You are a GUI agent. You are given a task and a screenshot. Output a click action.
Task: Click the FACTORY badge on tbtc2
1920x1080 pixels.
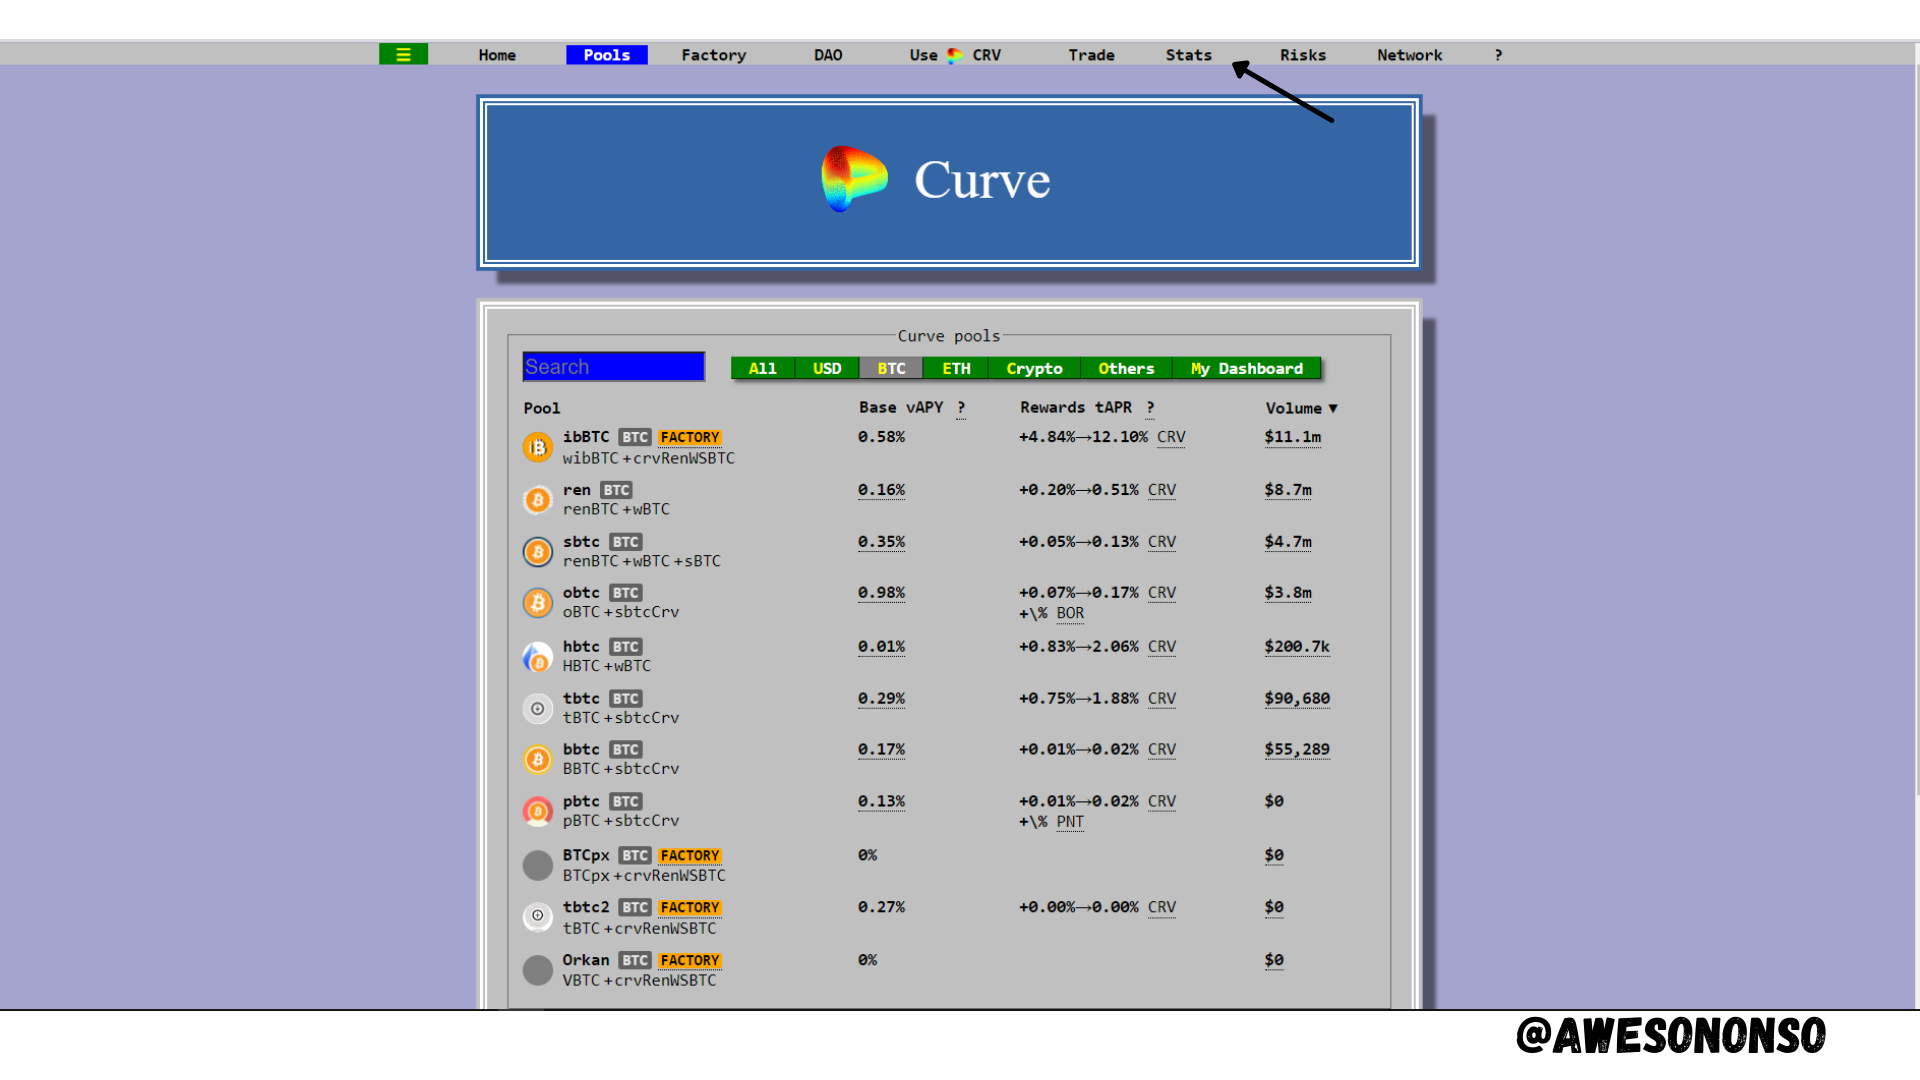tap(690, 908)
